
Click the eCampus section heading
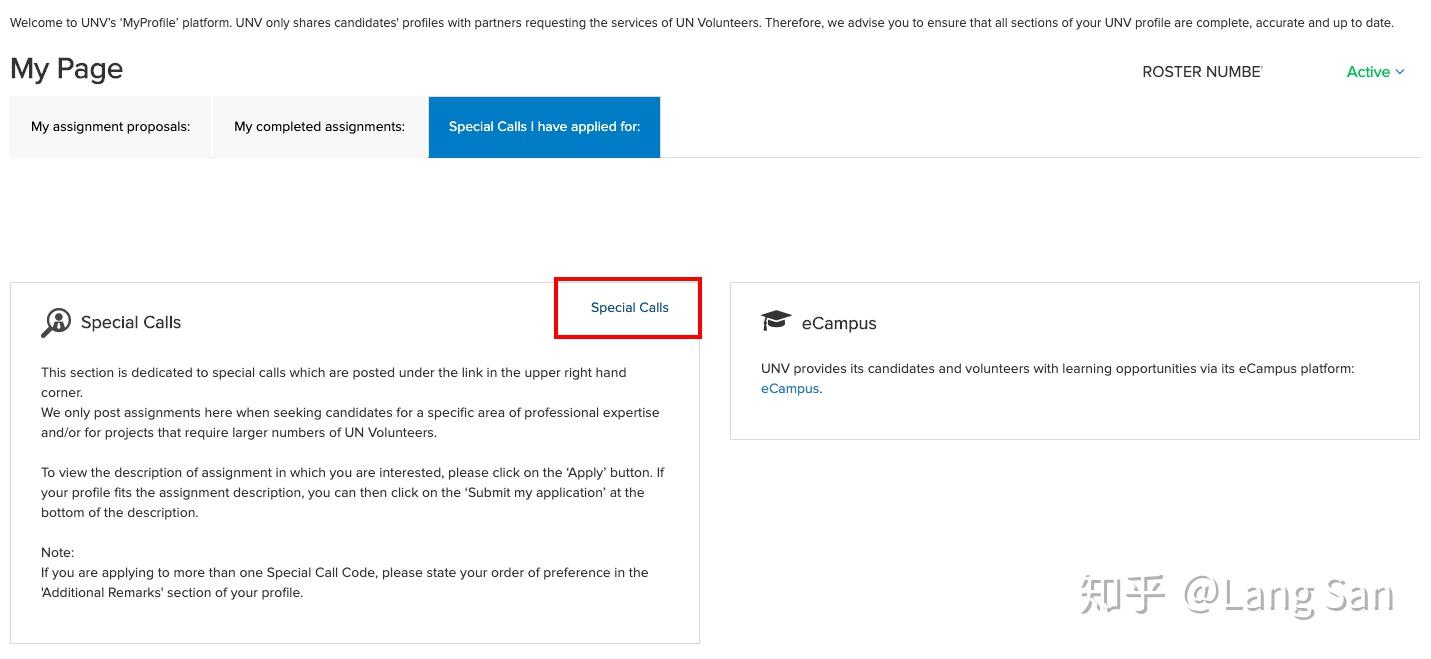pyautogui.click(x=839, y=323)
